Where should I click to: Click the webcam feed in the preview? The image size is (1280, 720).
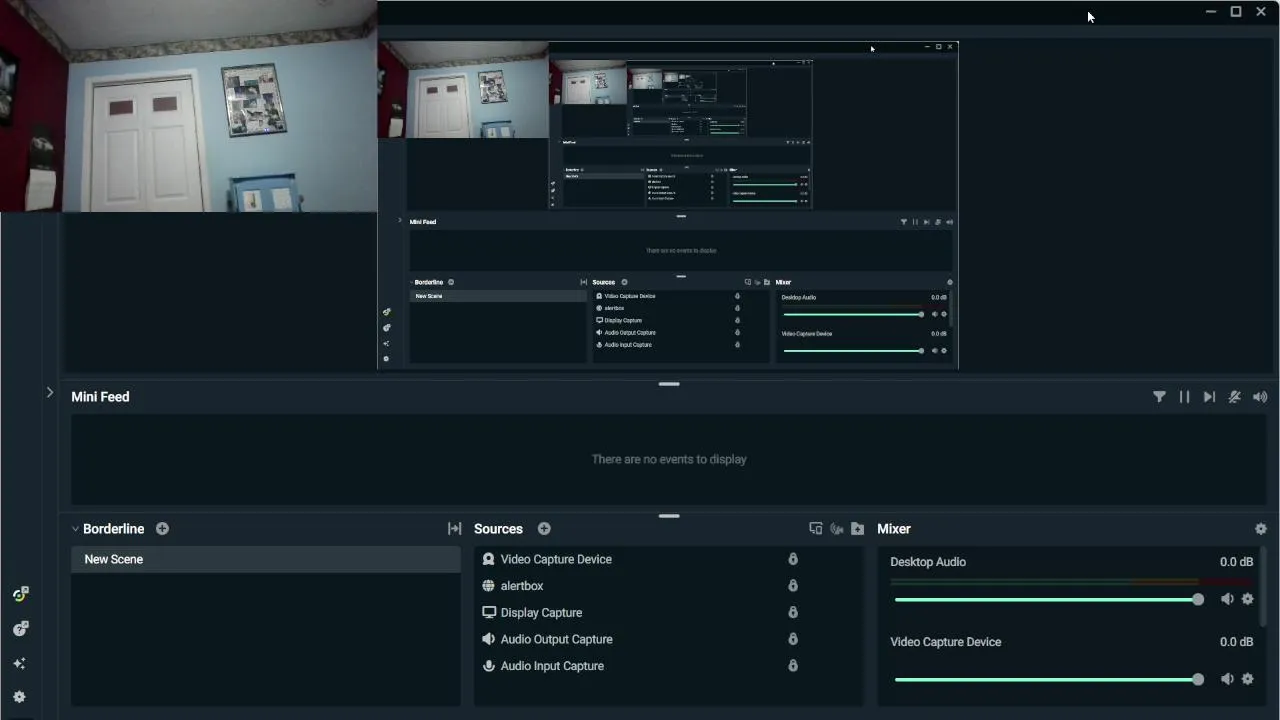pos(188,106)
